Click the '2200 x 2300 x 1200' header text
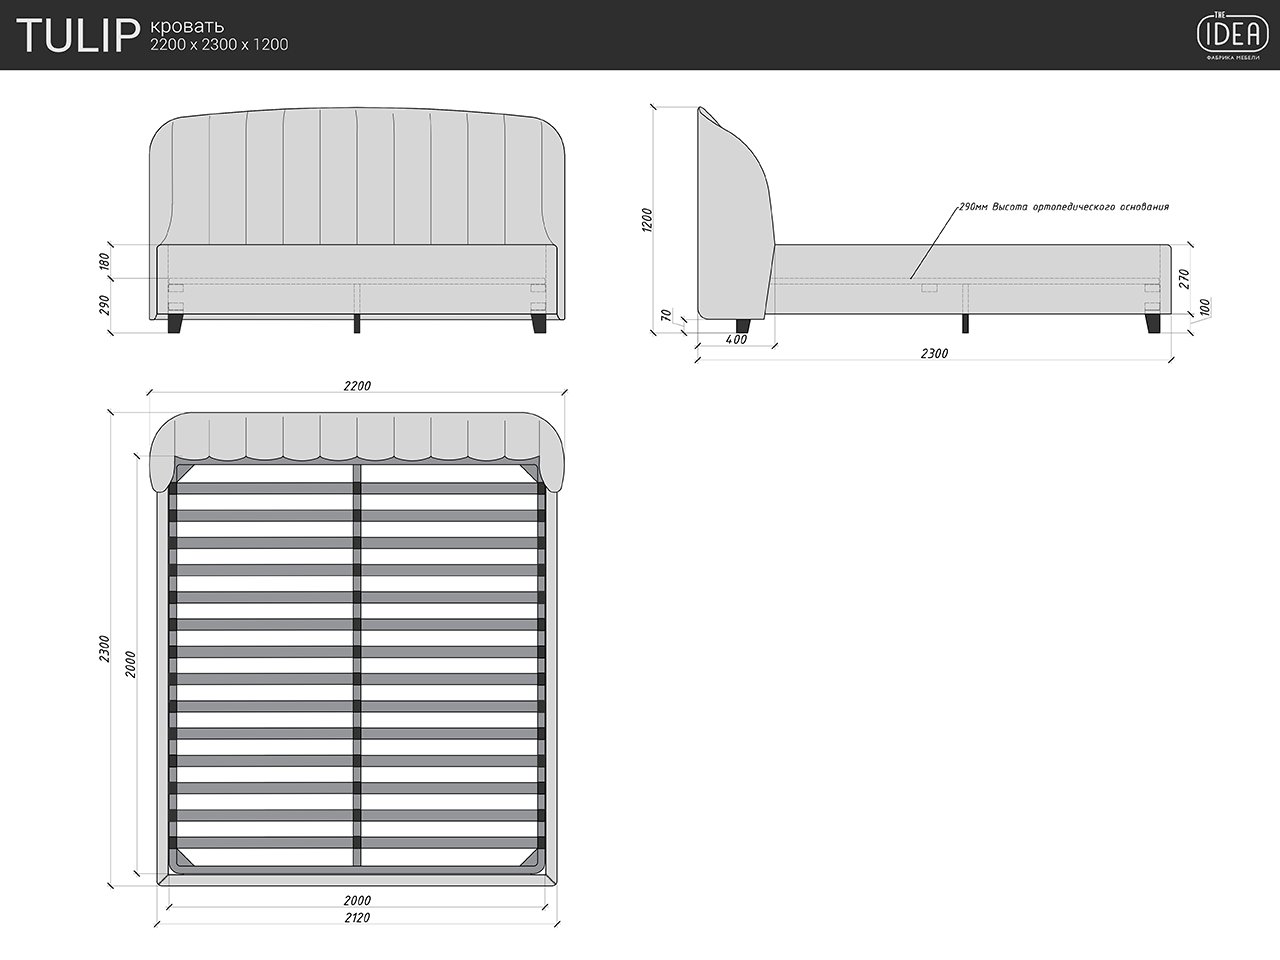Image resolution: width=1280 pixels, height=960 pixels. (x=218, y=45)
